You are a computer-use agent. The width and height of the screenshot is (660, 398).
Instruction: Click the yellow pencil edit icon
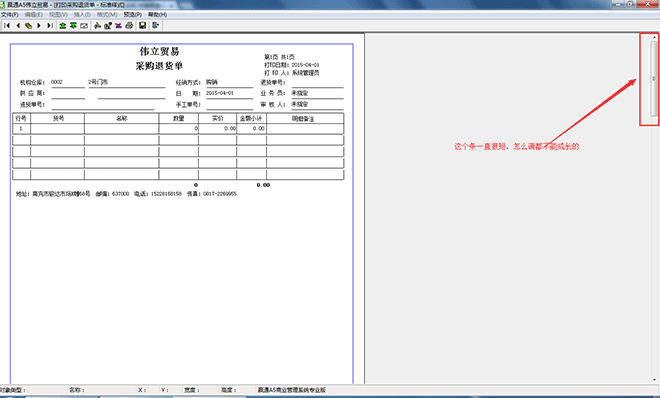tap(29, 26)
